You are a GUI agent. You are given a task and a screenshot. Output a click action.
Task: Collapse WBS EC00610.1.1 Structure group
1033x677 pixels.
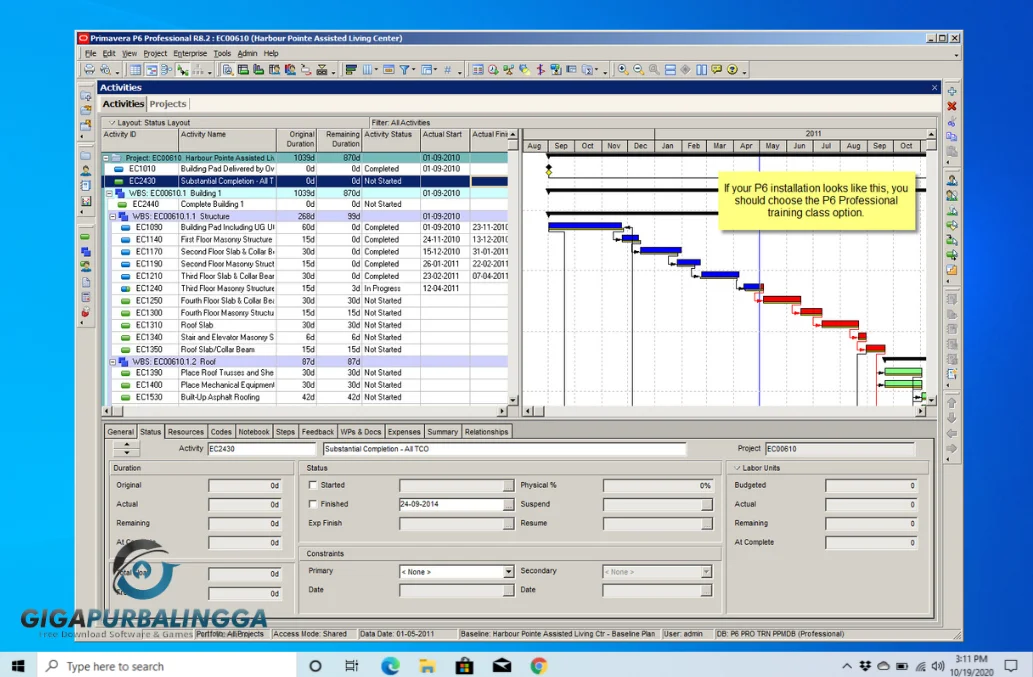click(x=113, y=216)
